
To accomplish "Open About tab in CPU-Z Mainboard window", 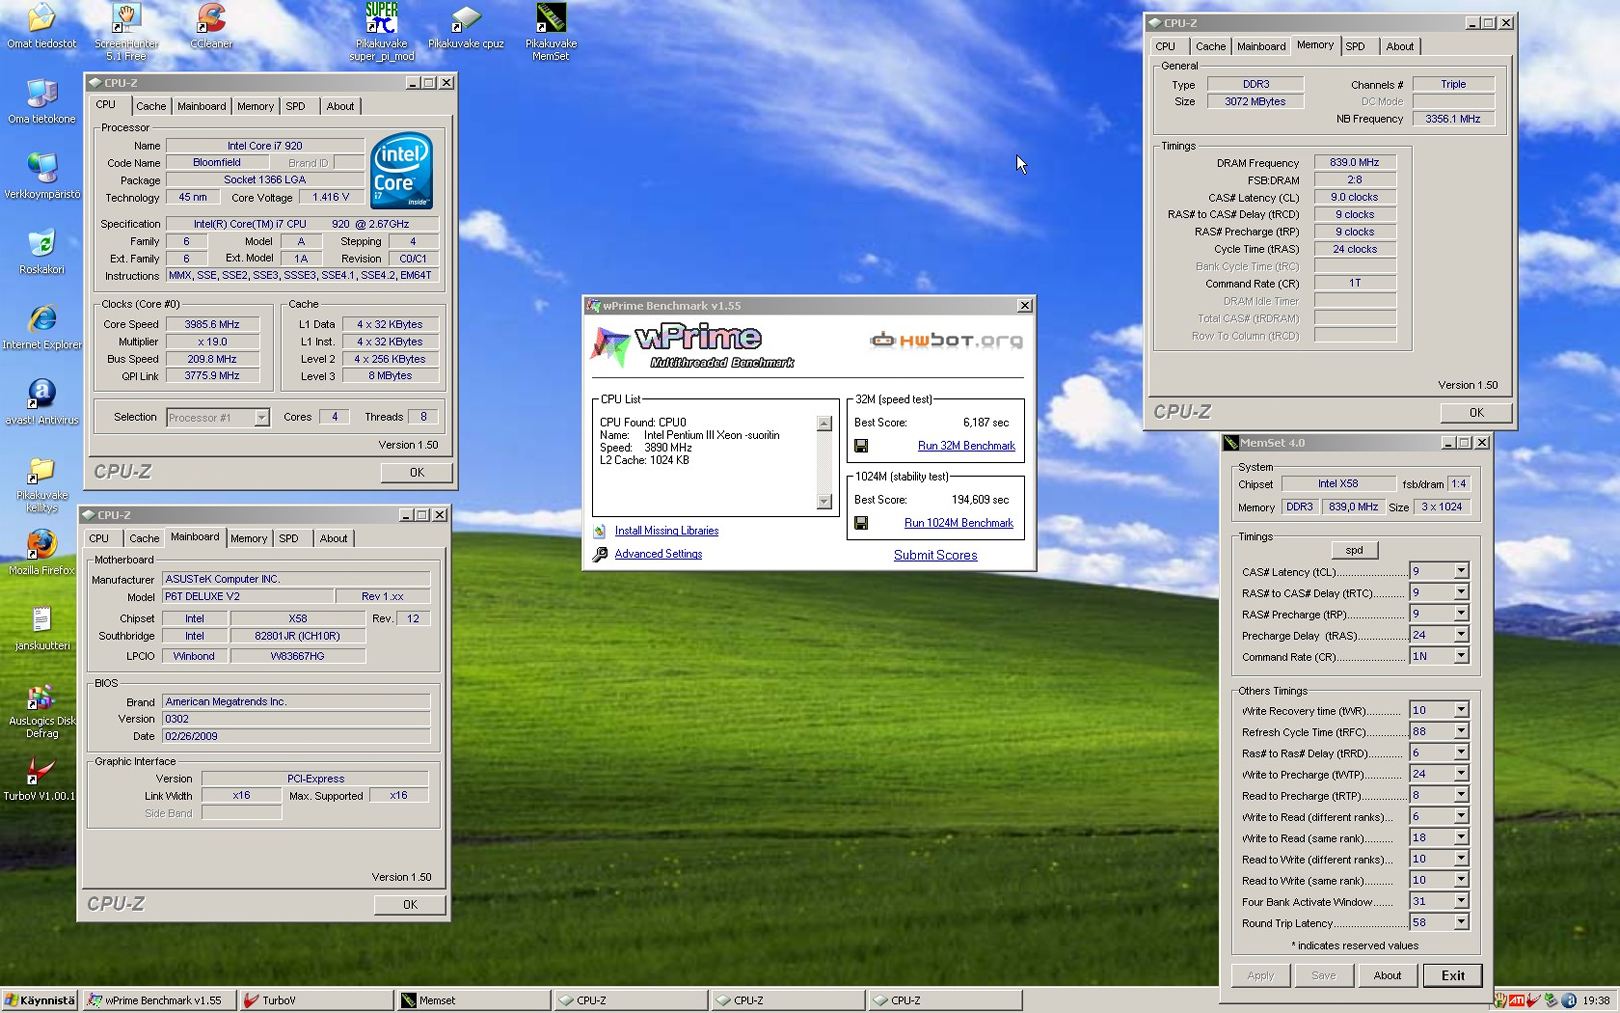I will [x=333, y=538].
